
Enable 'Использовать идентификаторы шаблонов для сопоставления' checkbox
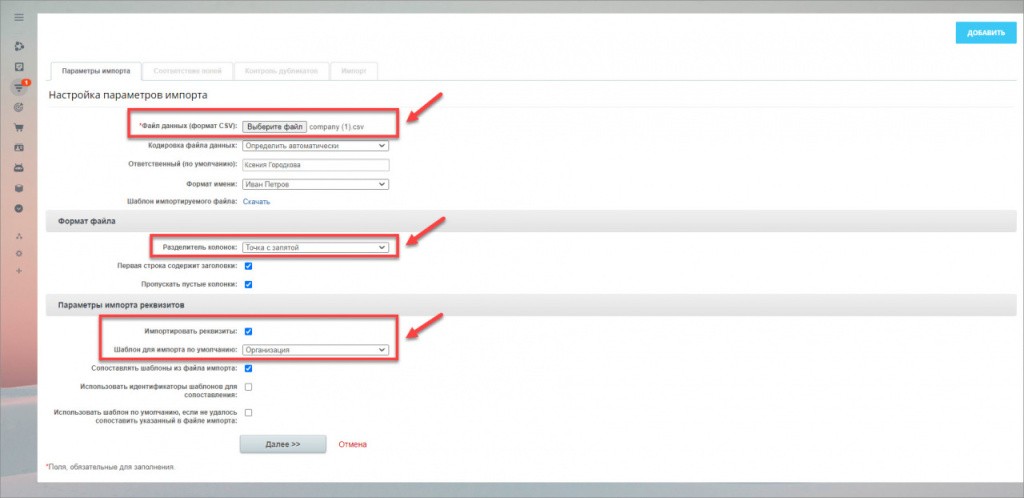(x=248, y=387)
